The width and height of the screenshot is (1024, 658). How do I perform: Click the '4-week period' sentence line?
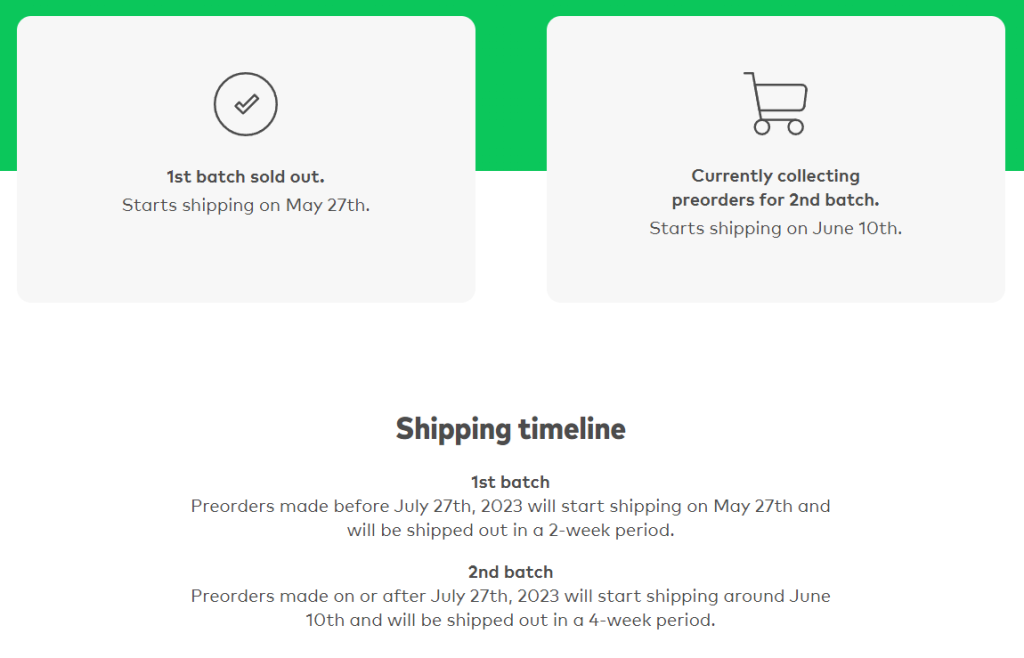click(510, 620)
